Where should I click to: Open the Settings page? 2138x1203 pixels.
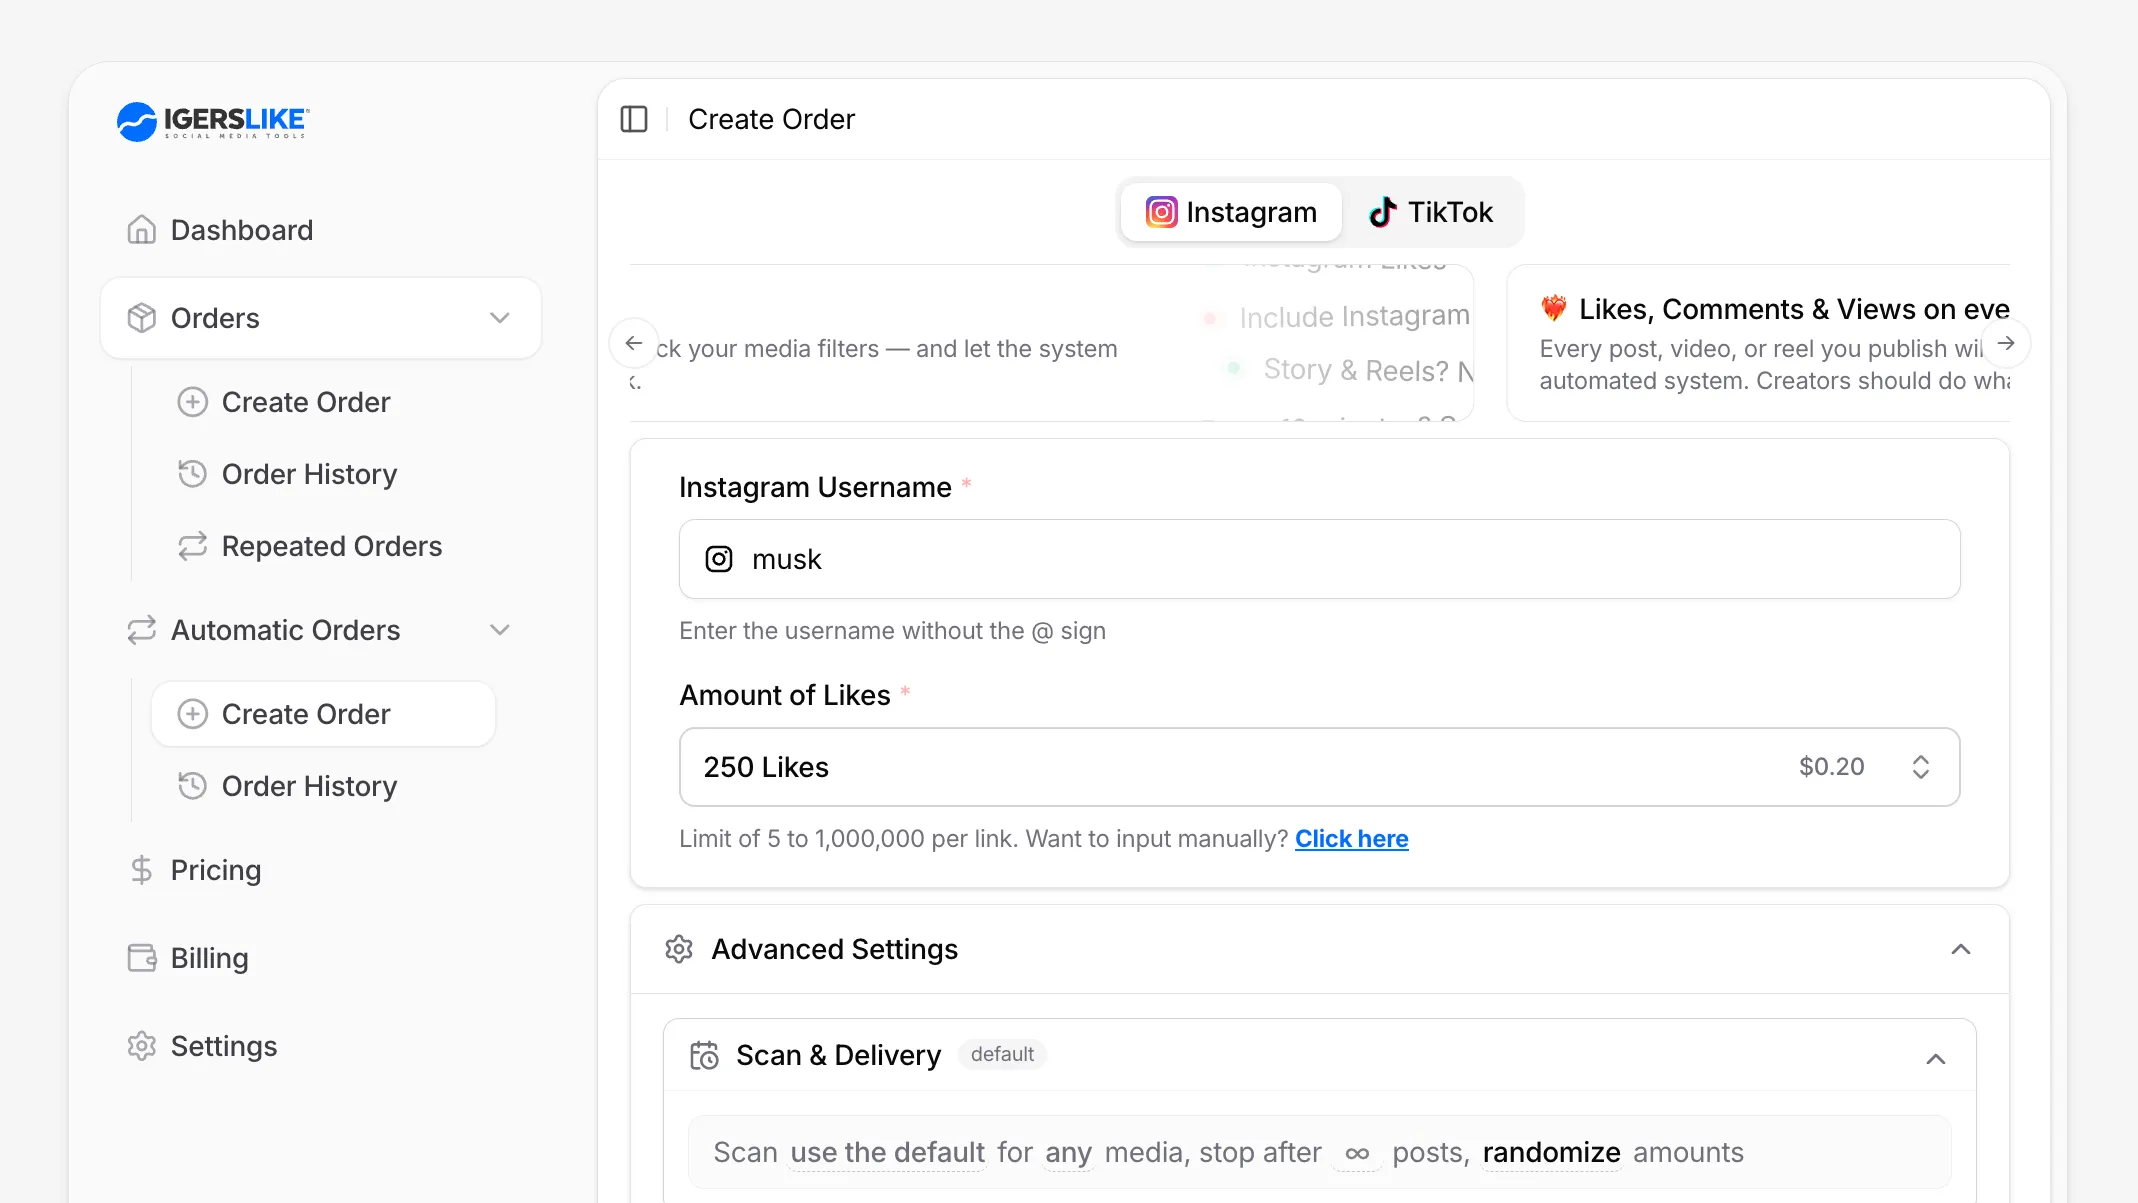click(321, 1046)
